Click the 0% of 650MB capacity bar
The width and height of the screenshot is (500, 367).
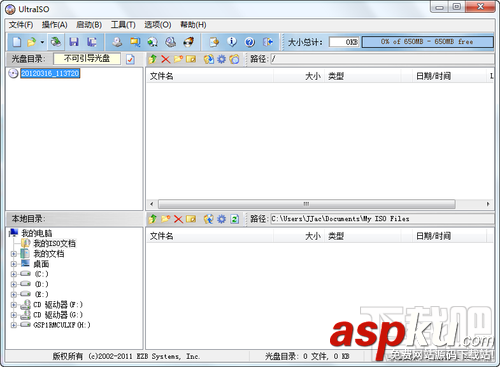(x=427, y=42)
